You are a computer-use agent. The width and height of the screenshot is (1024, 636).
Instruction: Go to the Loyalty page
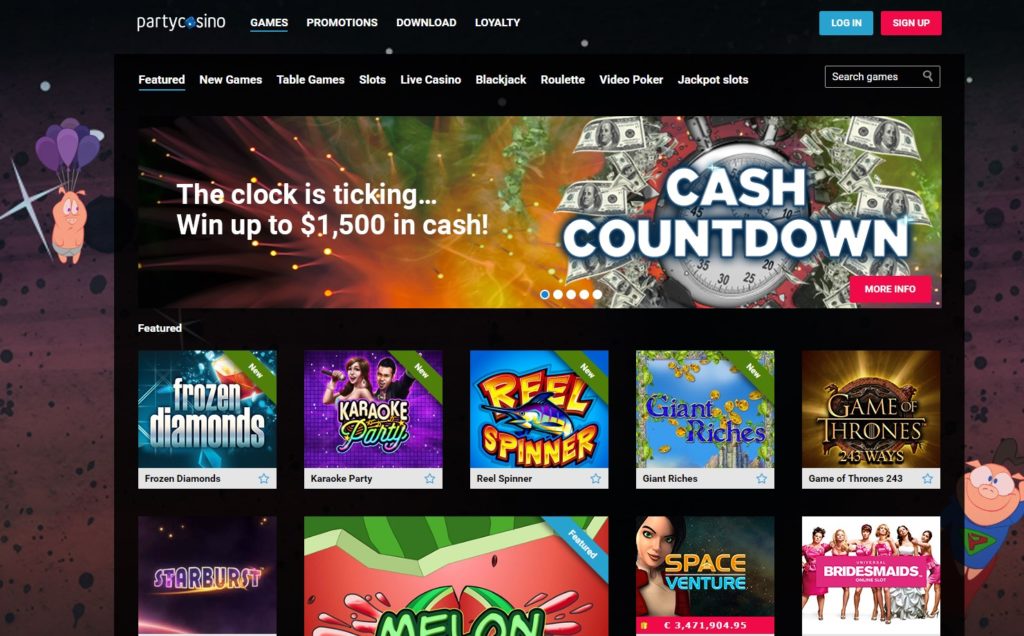pos(498,22)
